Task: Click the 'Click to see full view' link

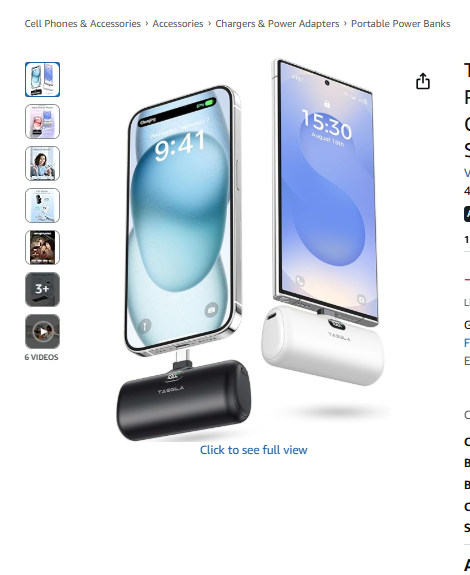Action: (x=254, y=450)
